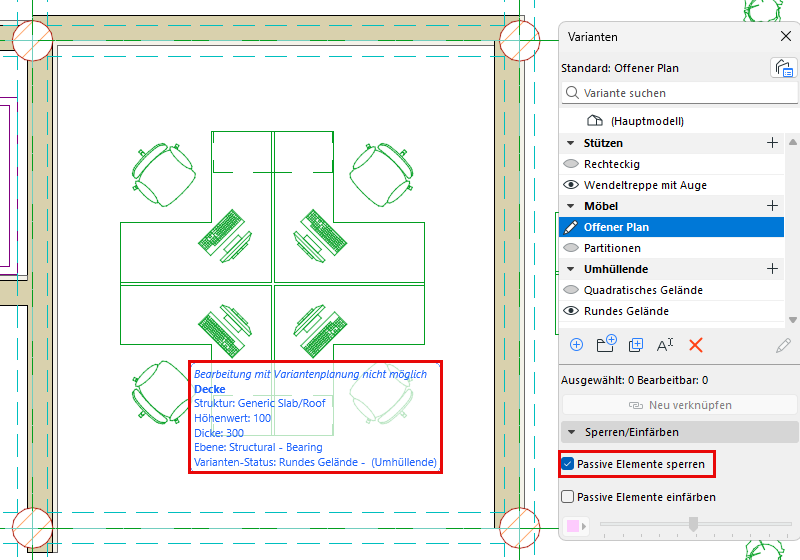Open the variant settings icon beside Standard
The image size is (800, 560).
(x=783, y=68)
